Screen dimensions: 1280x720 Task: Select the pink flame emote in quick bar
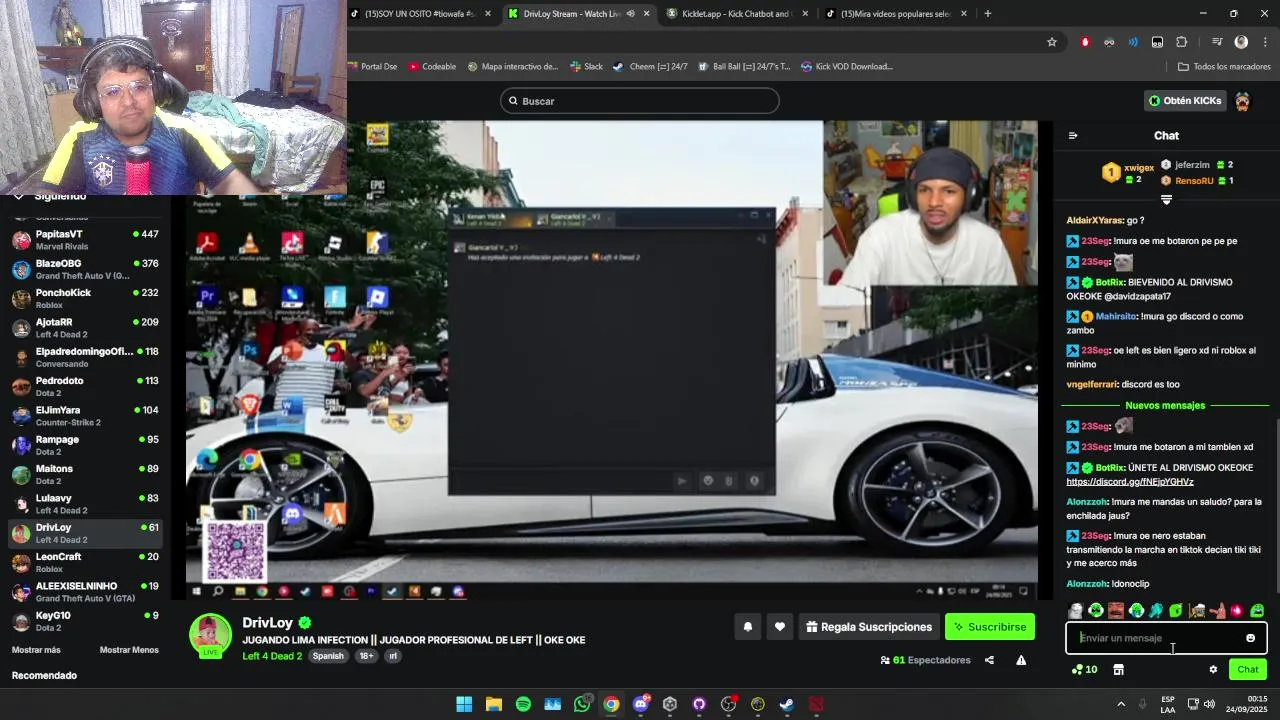1237,610
